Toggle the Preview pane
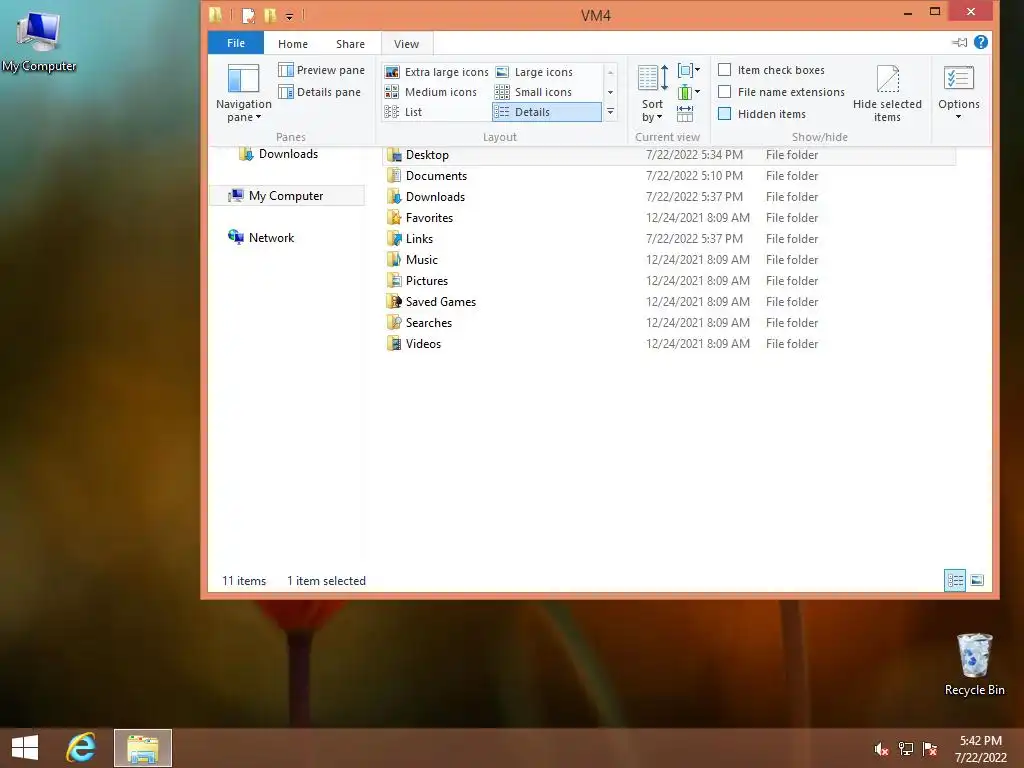 coord(321,70)
